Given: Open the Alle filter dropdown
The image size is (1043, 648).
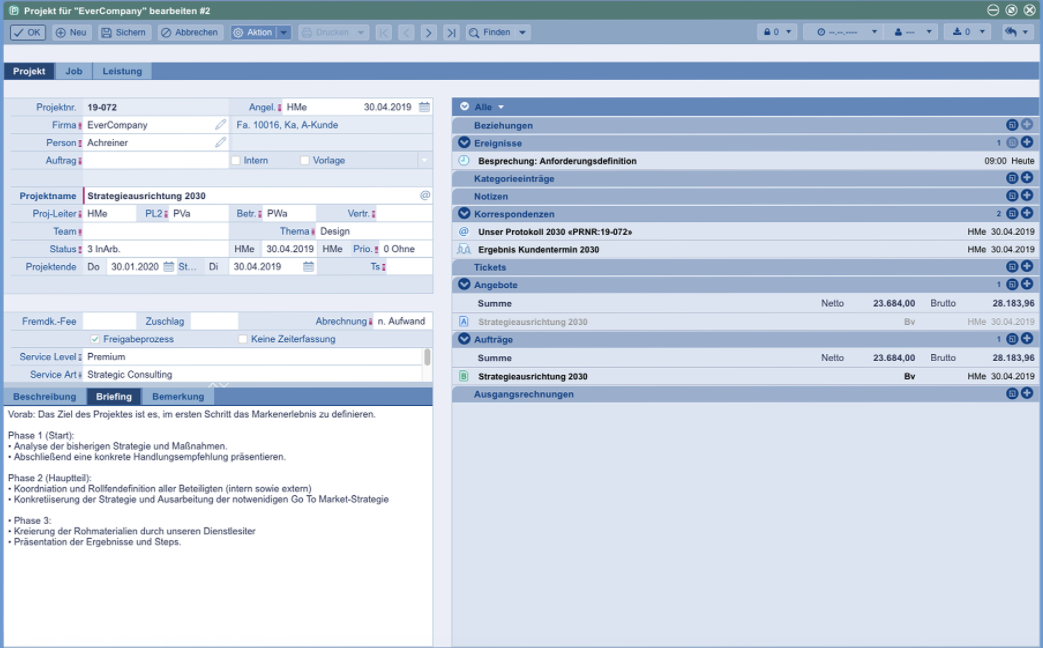Looking at the screenshot, I should 501,106.
